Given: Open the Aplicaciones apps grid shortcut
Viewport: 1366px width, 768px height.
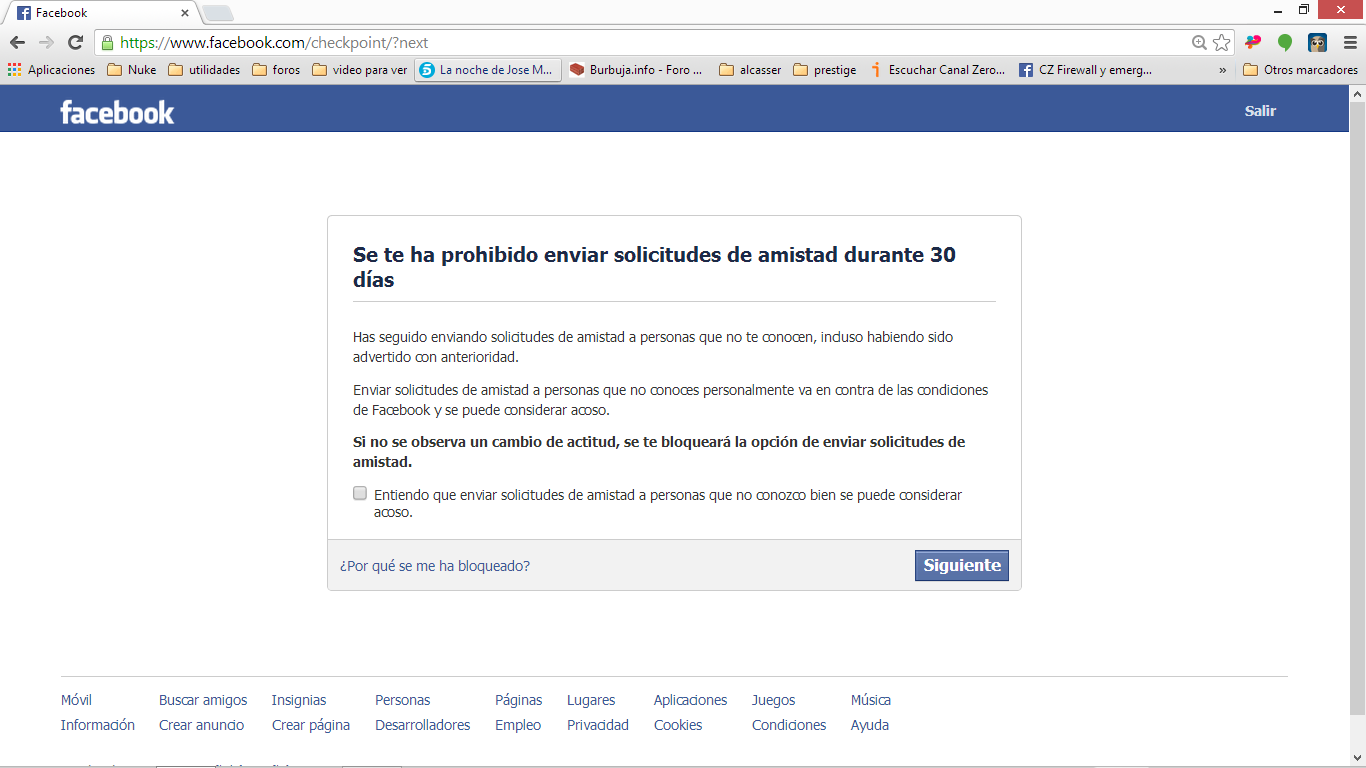Looking at the screenshot, I should [x=51, y=70].
